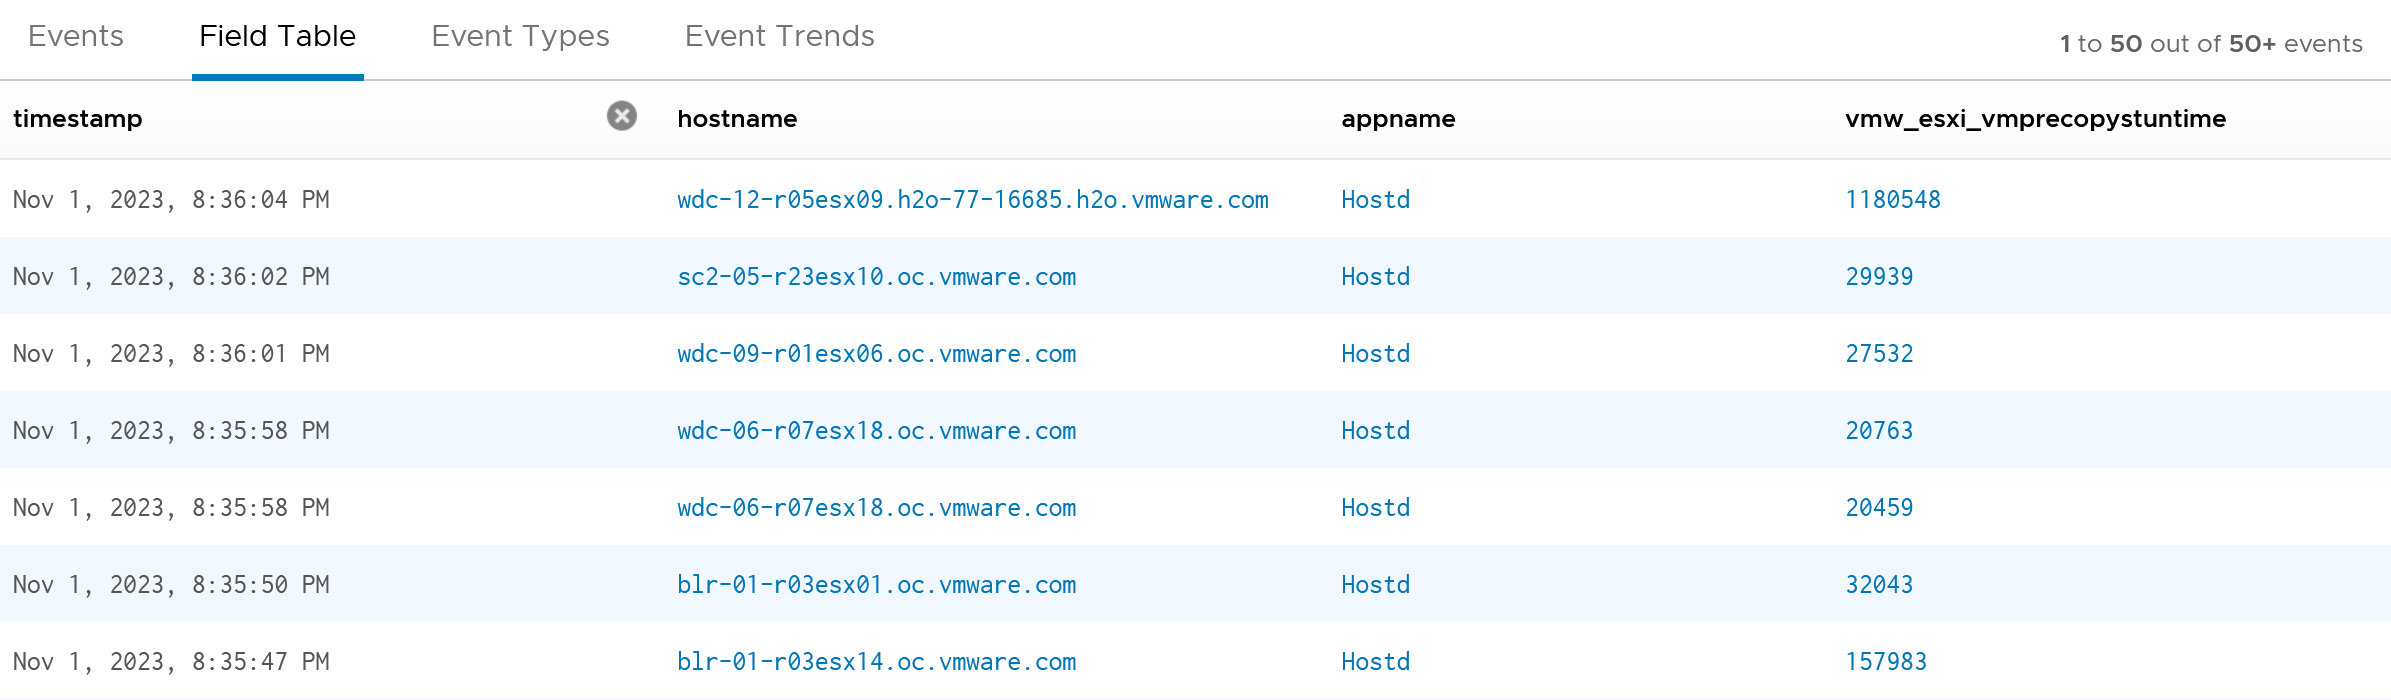Switch to the Events tab
Image resolution: width=2391 pixels, height=700 pixels.
[76, 37]
